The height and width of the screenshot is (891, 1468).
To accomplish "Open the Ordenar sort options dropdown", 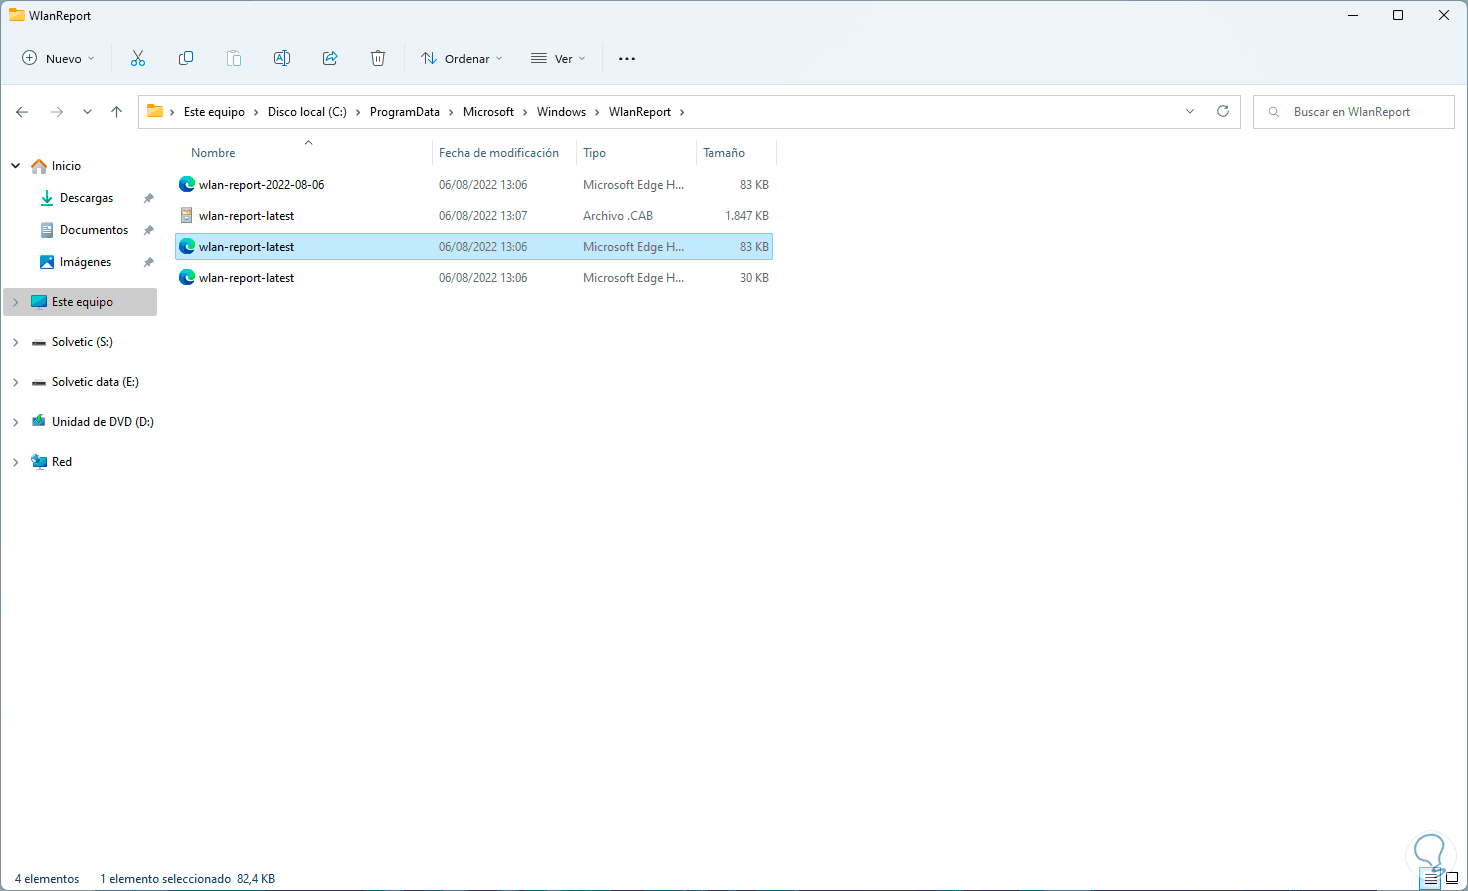I will (461, 59).
